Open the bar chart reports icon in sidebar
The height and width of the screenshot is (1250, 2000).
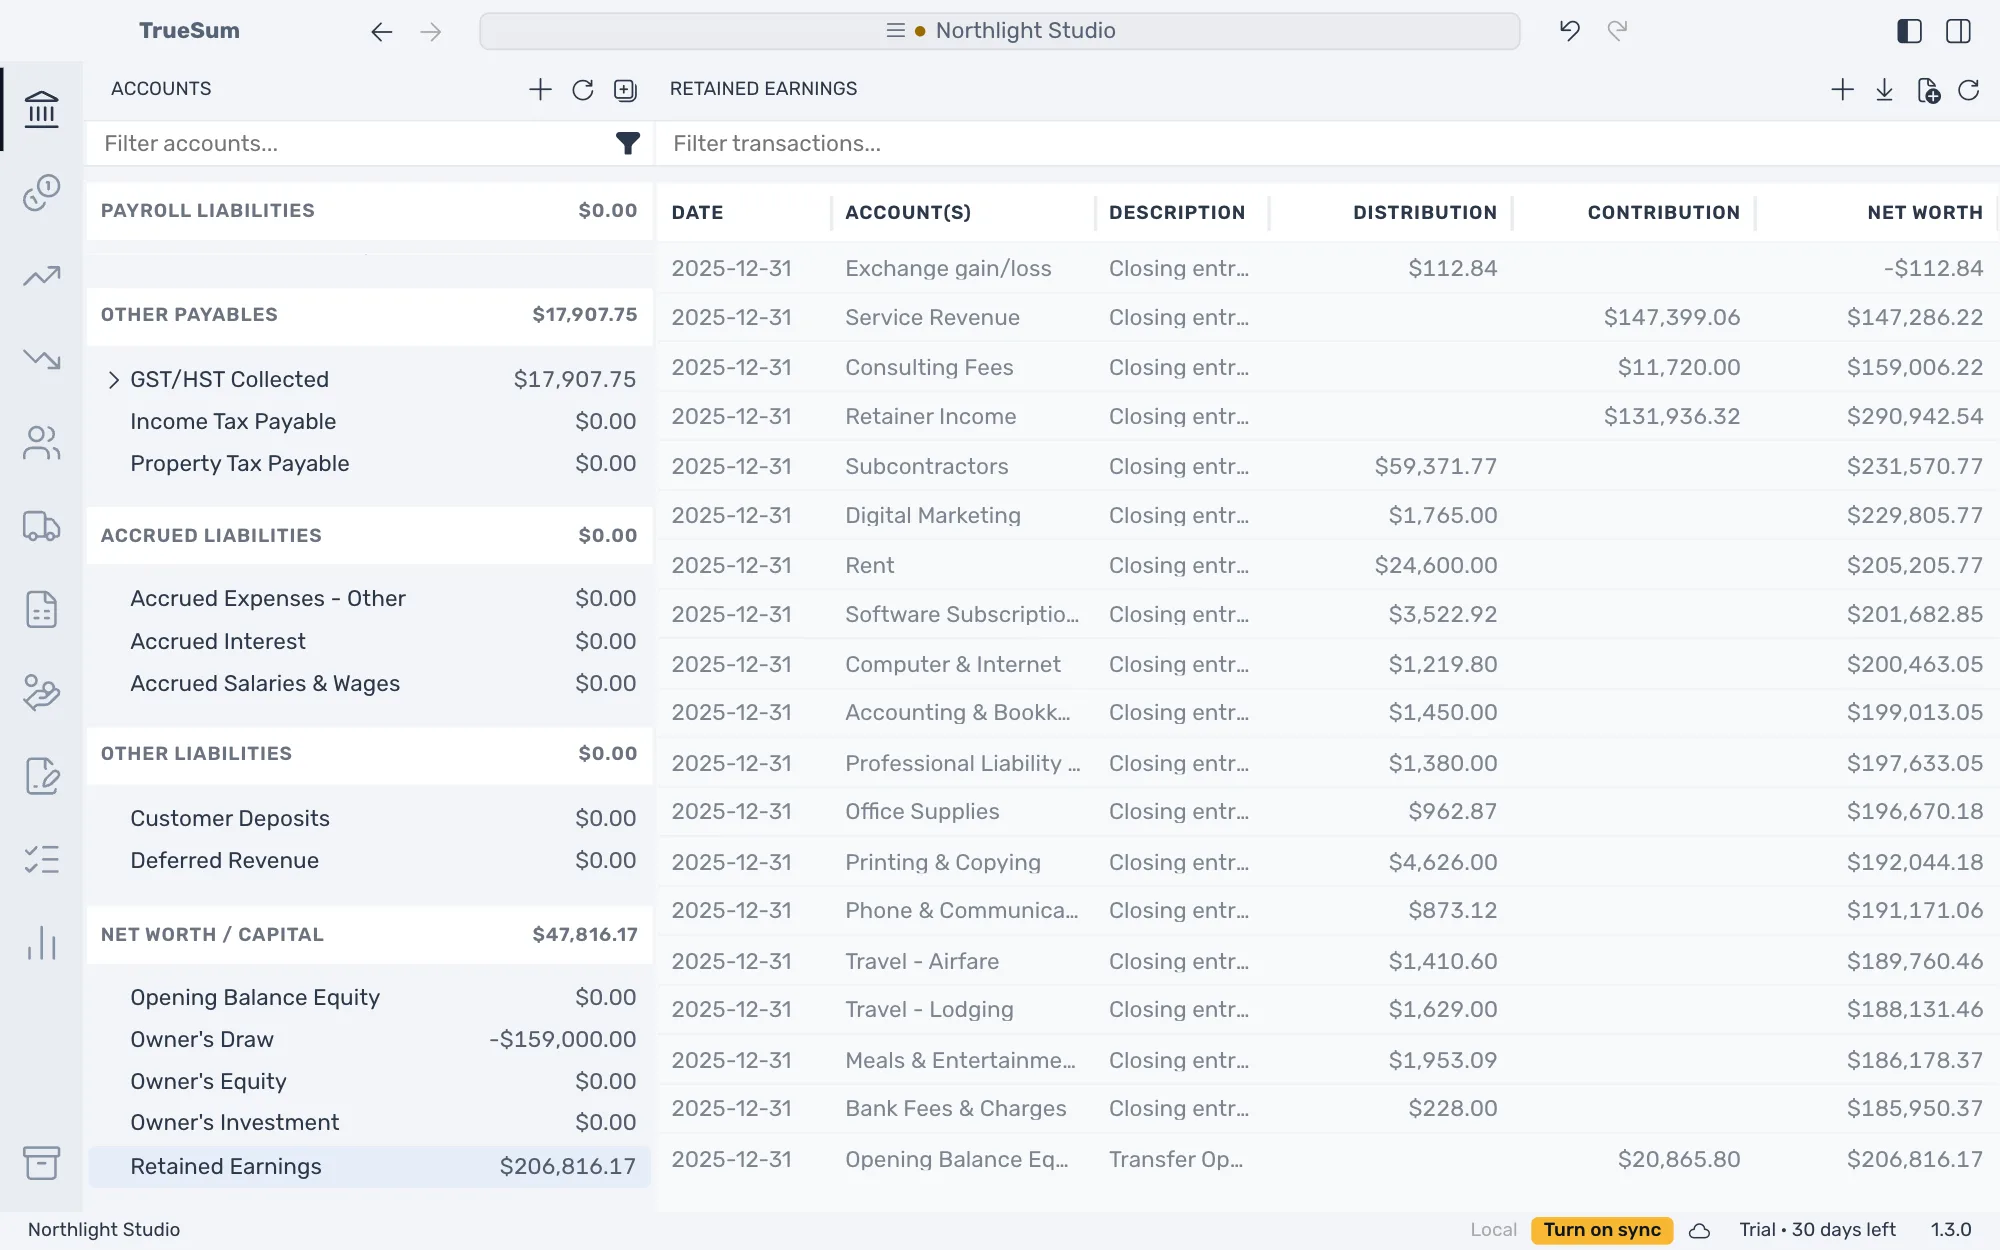pyautogui.click(x=41, y=943)
